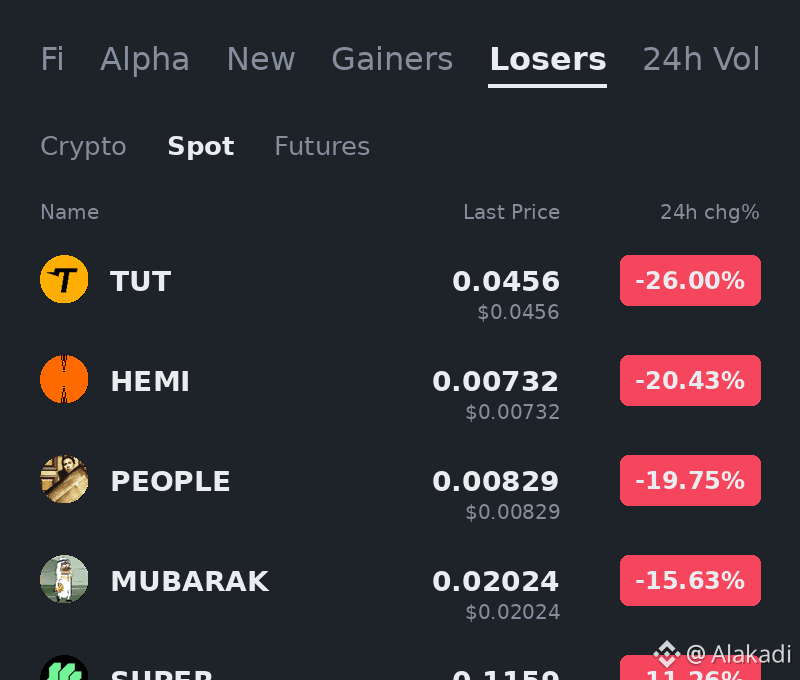Select the Spot market filter
The image size is (800, 680).
[x=201, y=147]
